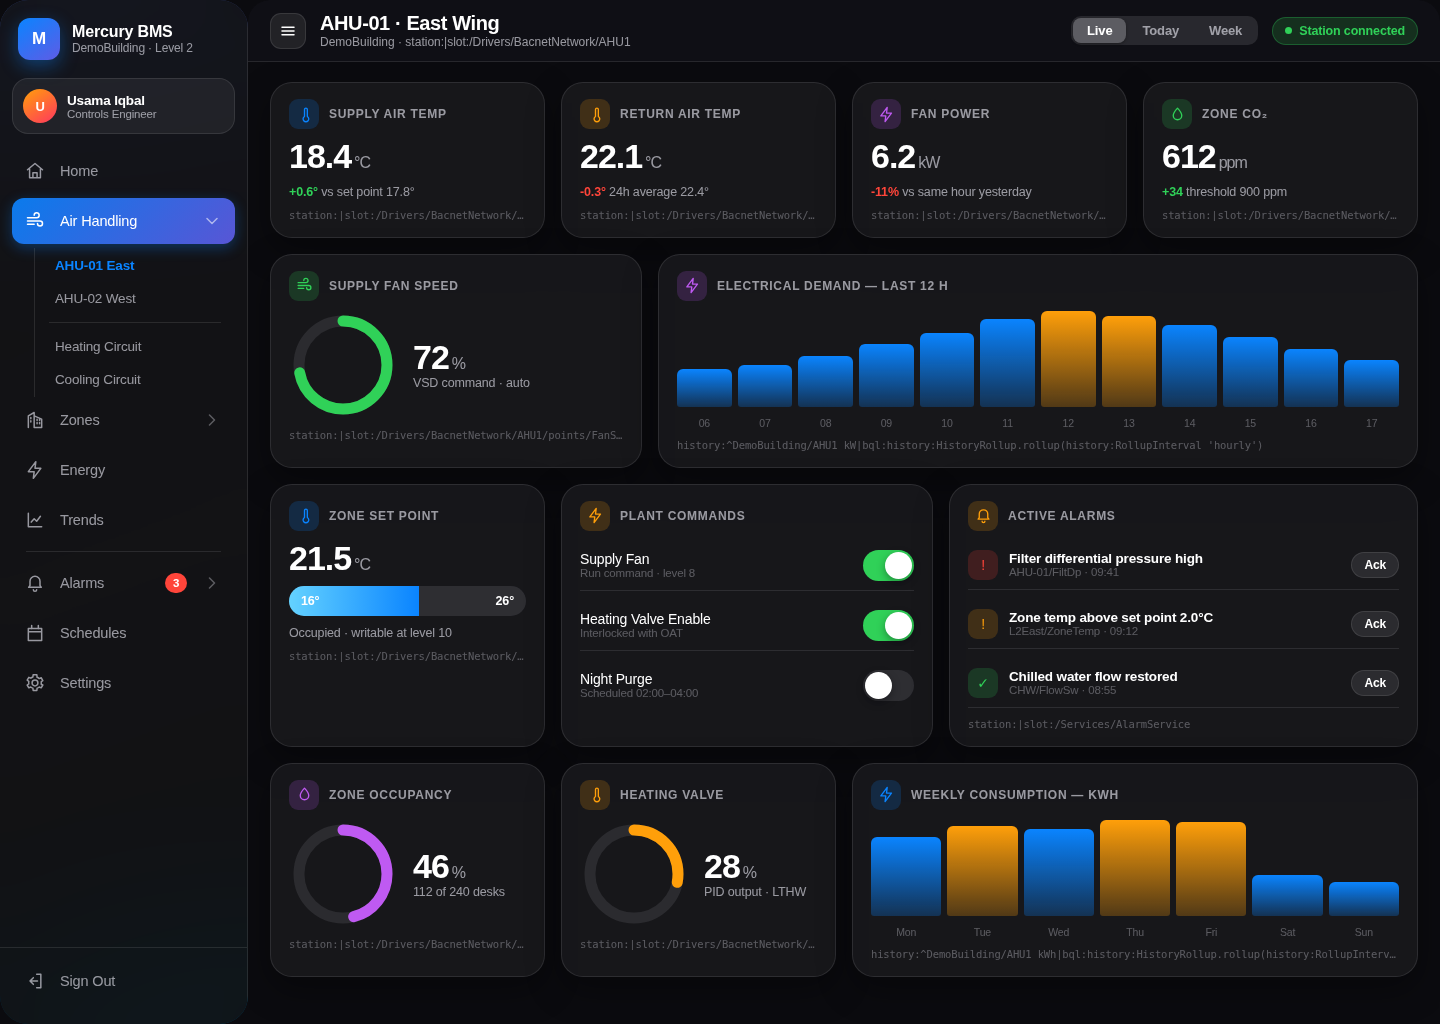Click the Fan Power lightning icon
The image size is (1440, 1024).
pyautogui.click(x=886, y=114)
